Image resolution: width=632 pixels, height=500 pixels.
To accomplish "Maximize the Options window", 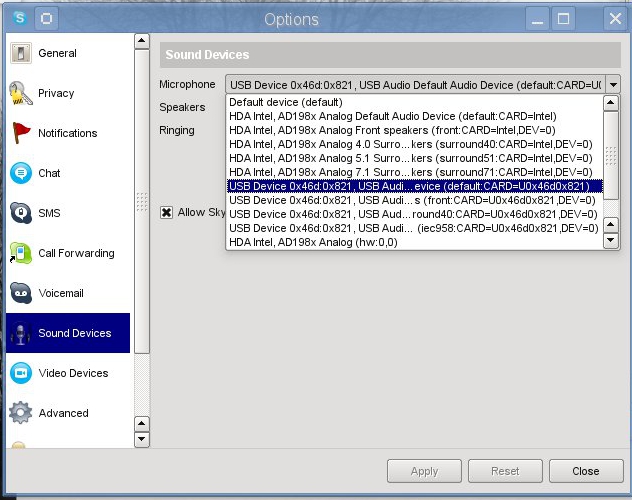I will pyautogui.click(x=563, y=19).
